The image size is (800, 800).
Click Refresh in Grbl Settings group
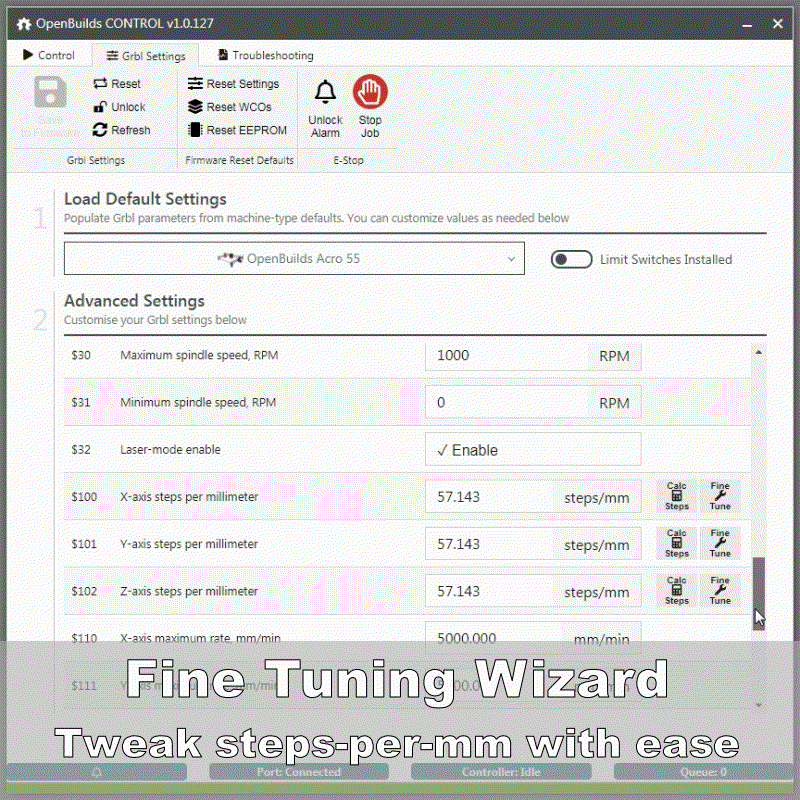pos(121,130)
